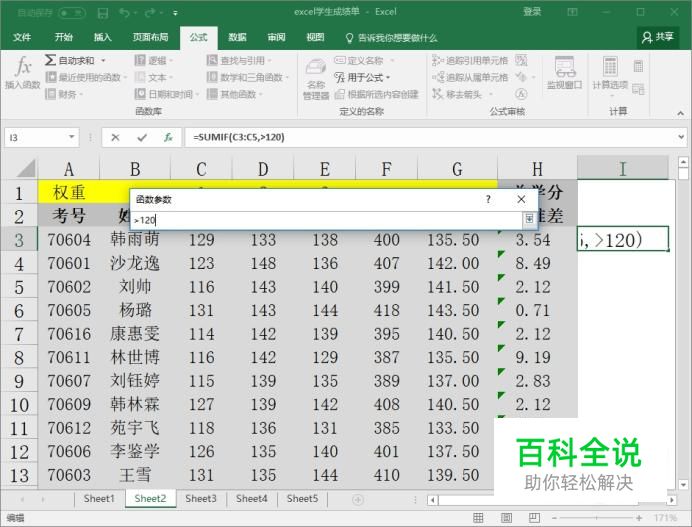Click the function arguments input field
The image size is (692, 527).
pos(327,220)
